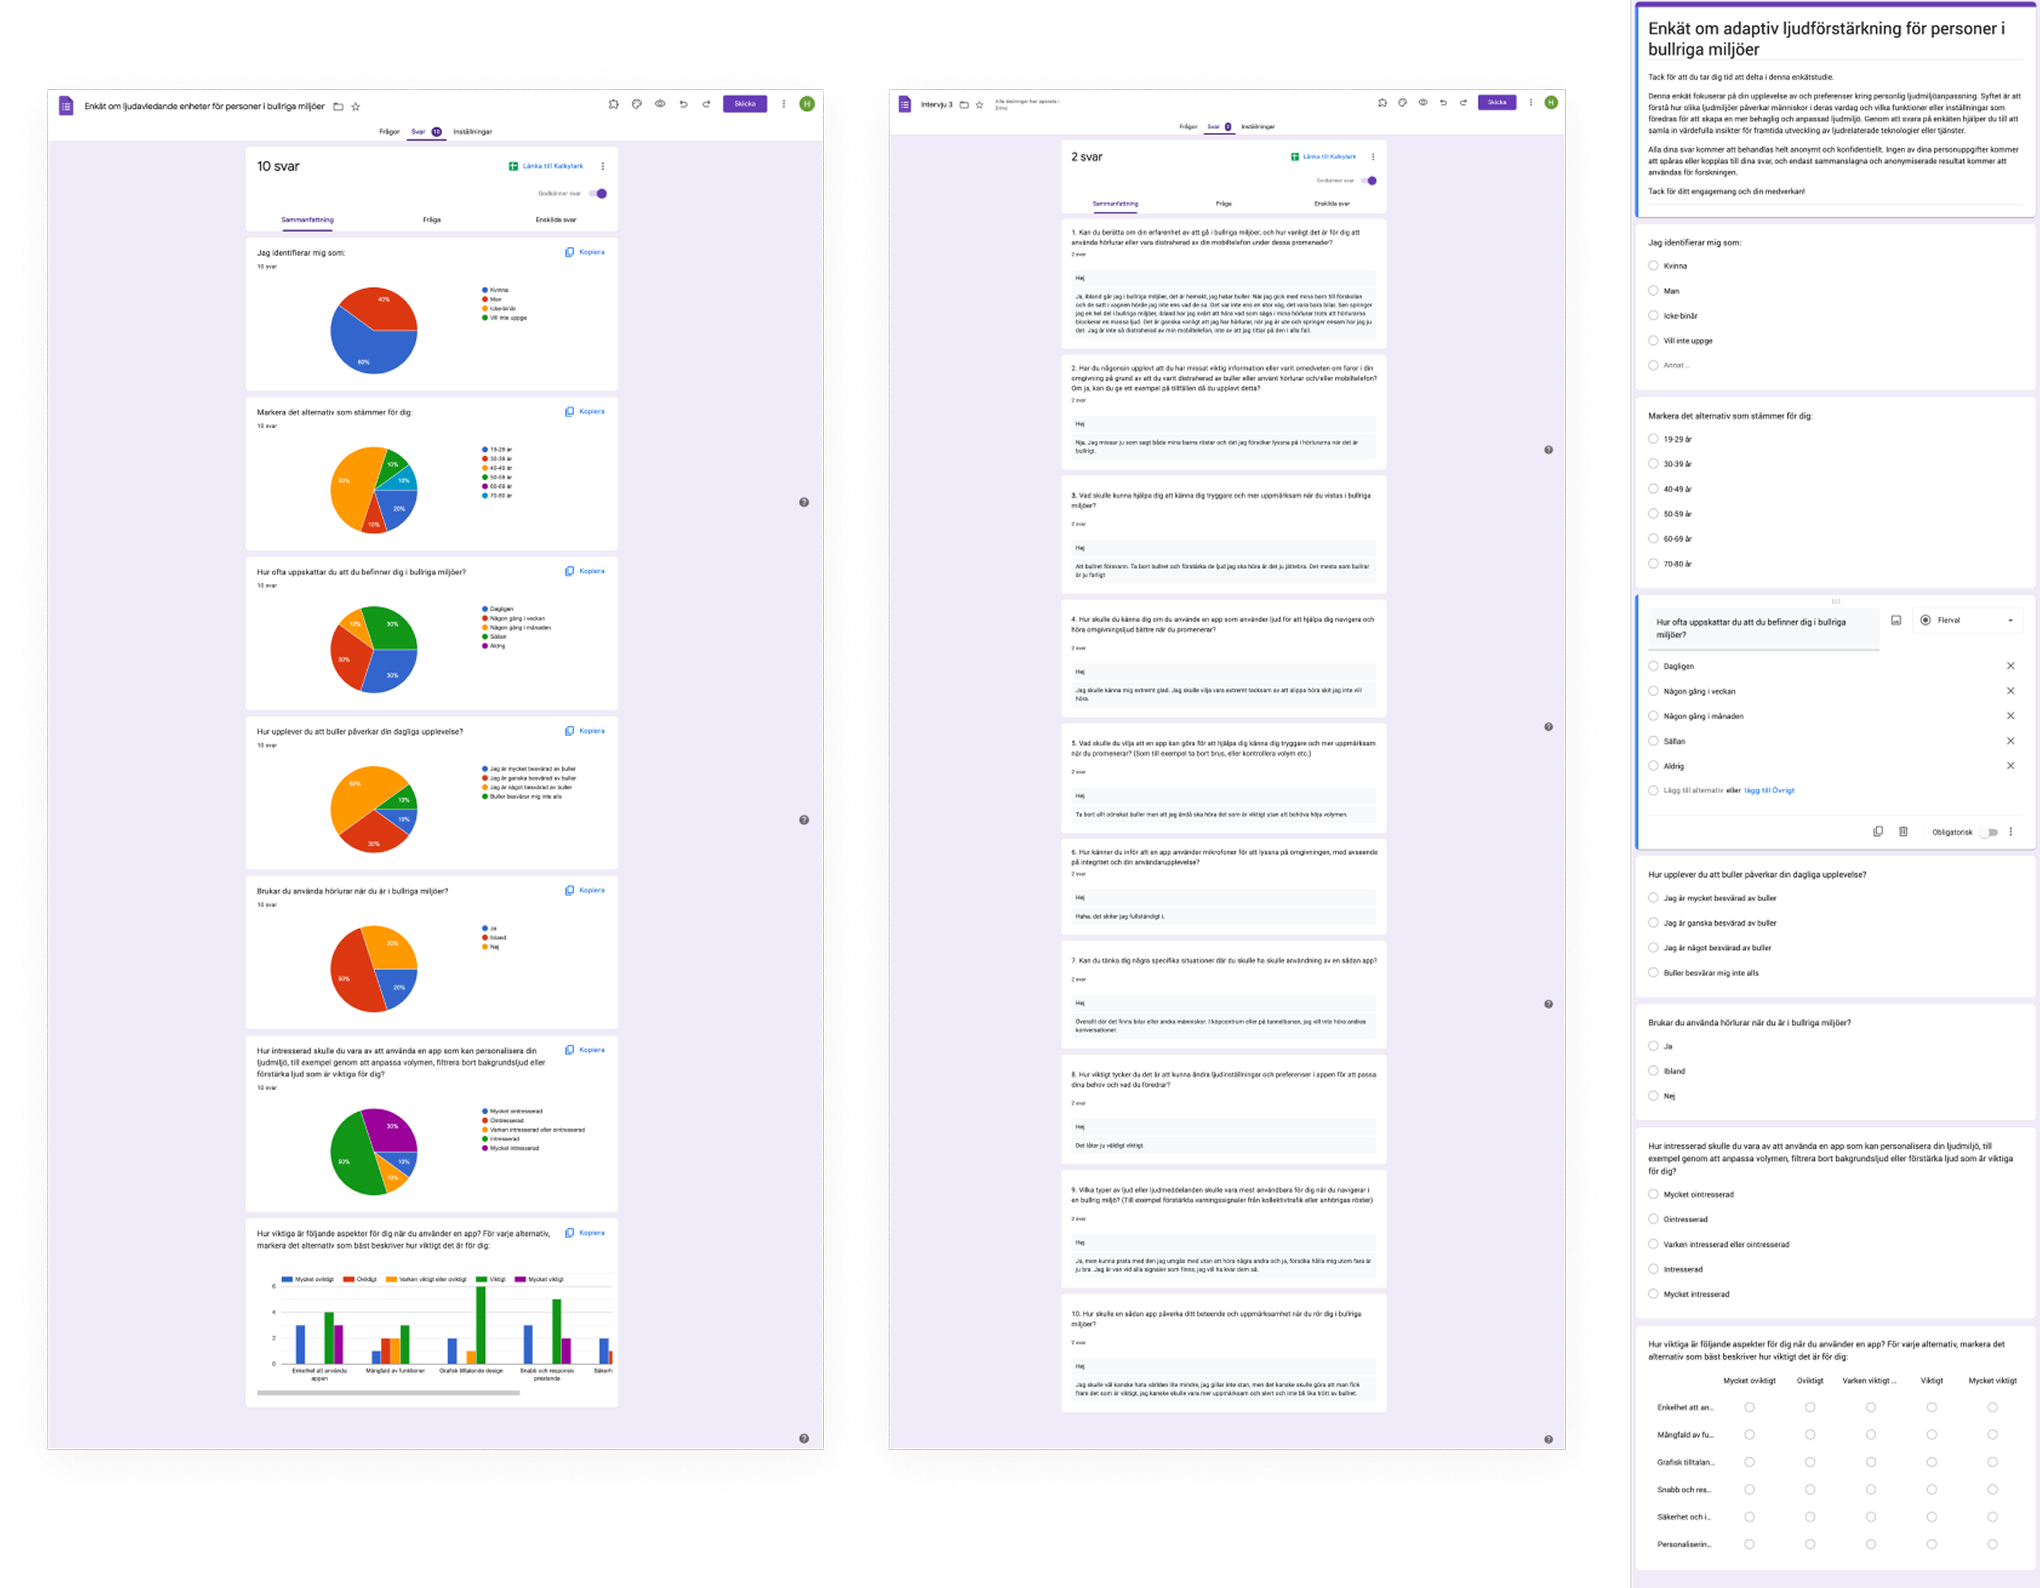
Task: Open the Flerval question type dropdown
Action: (x=1967, y=621)
